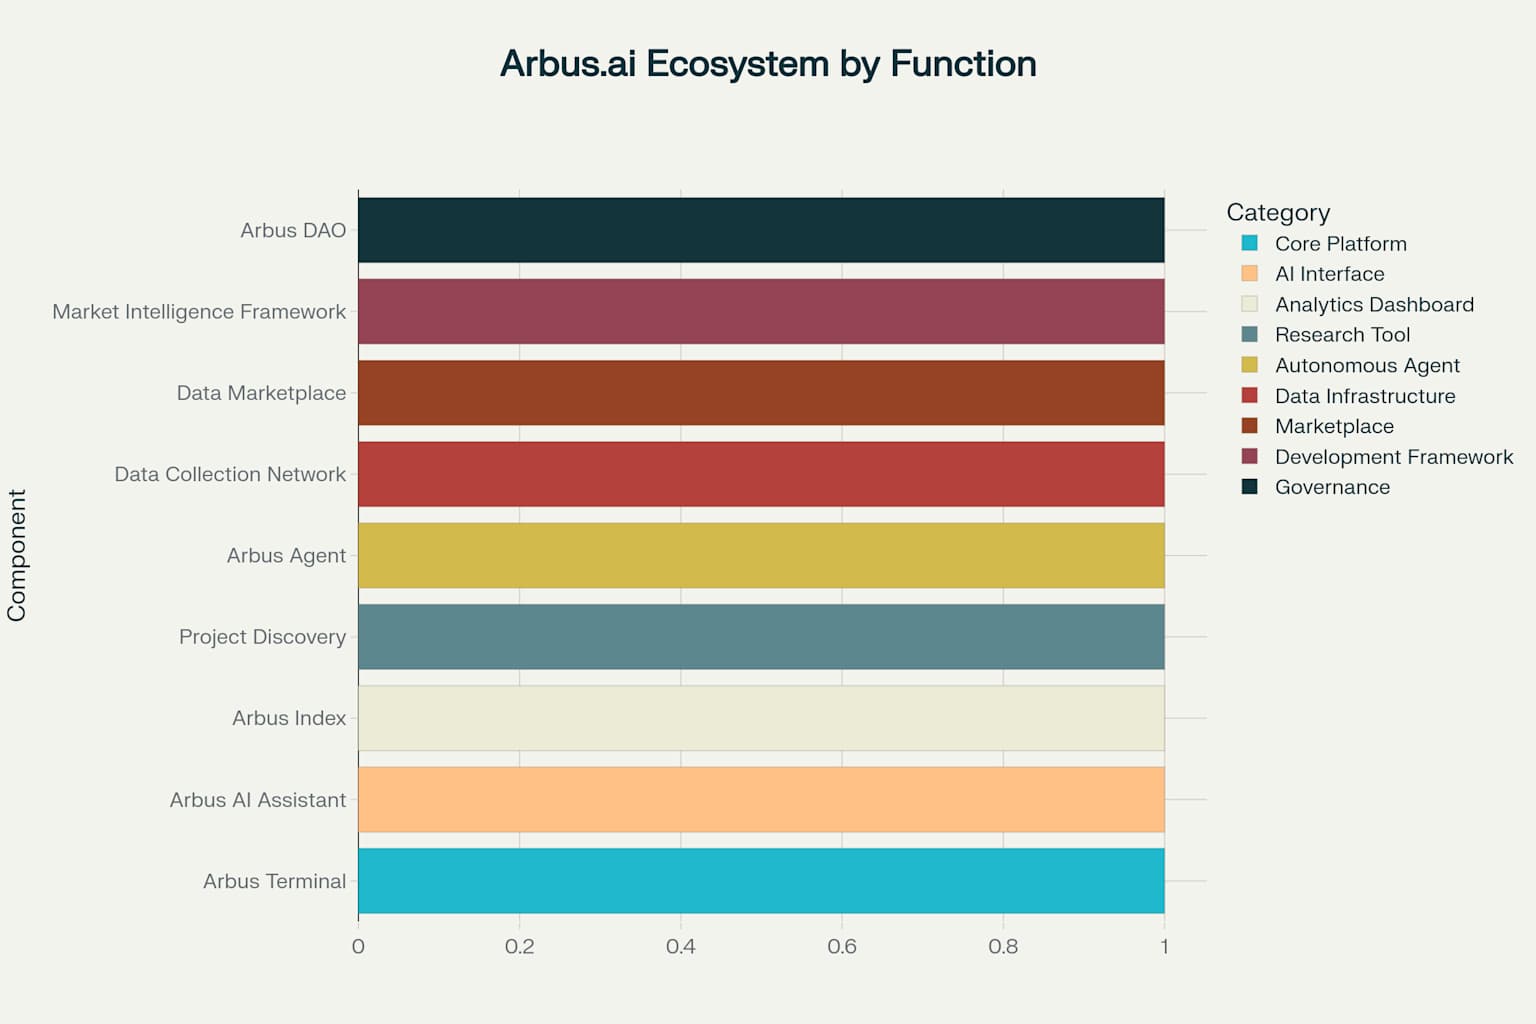
Task: Select the Arbus Agent bar
Action: (761, 555)
